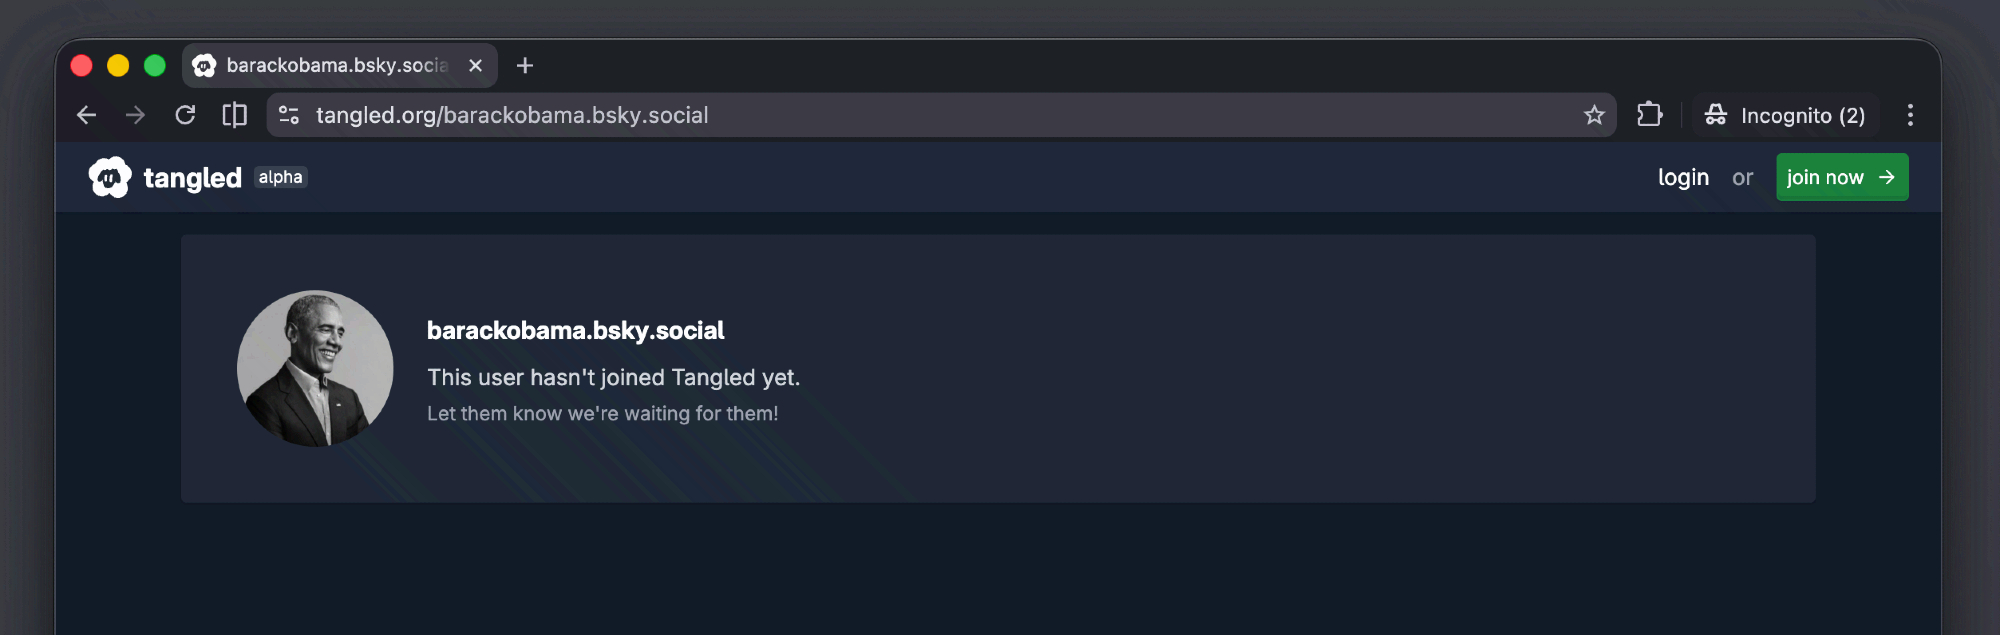The width and height of the screenshot is (2000, 635).
Task: Click the circular profile avatar photo
Action: (315, 368)
